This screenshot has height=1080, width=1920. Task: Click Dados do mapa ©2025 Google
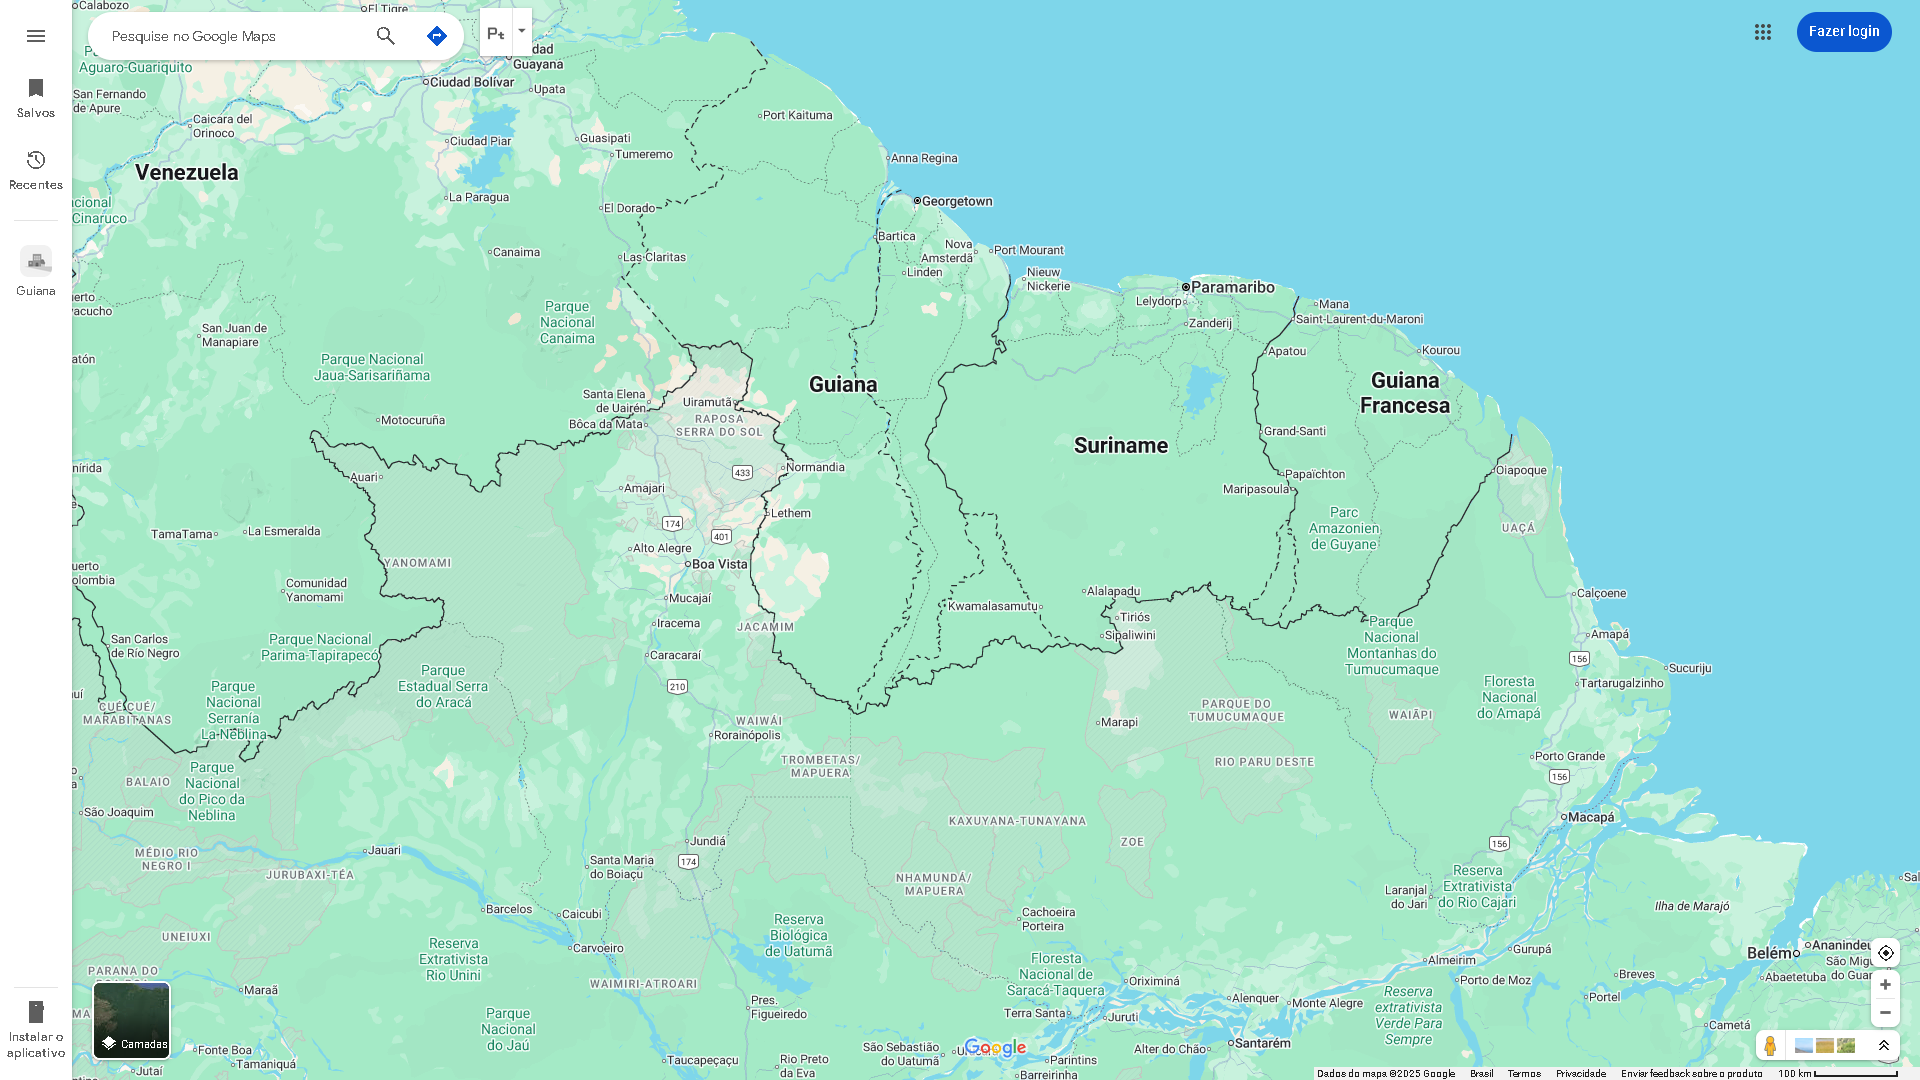pos(1386,1074)
